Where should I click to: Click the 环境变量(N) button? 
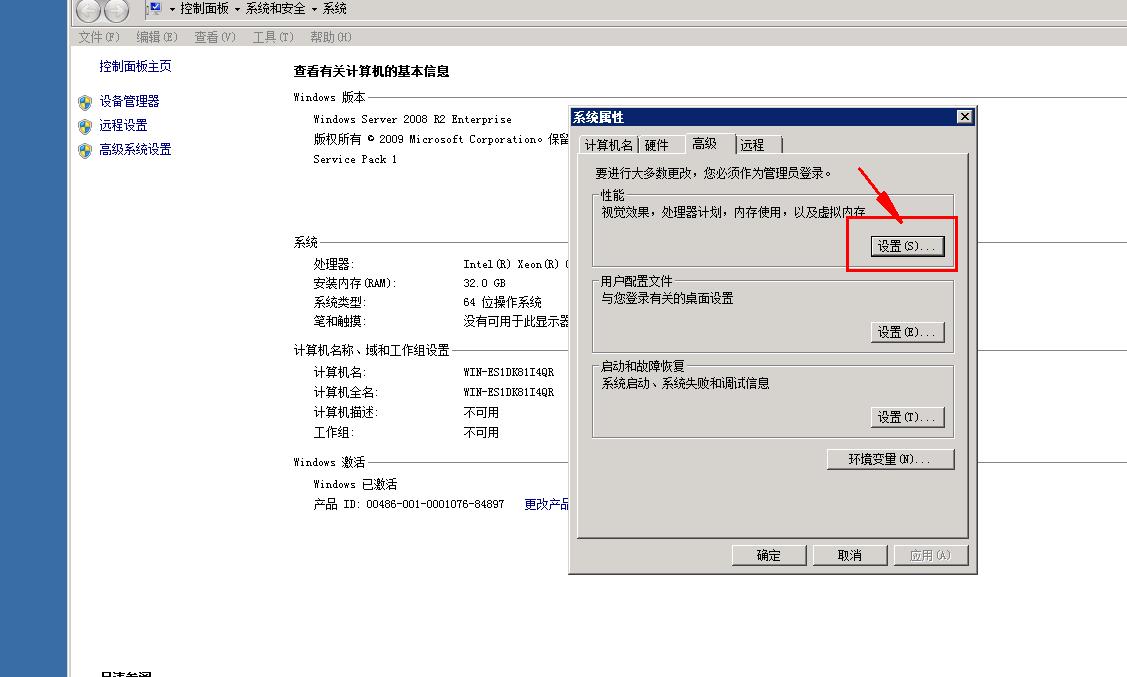coord(889,459)
